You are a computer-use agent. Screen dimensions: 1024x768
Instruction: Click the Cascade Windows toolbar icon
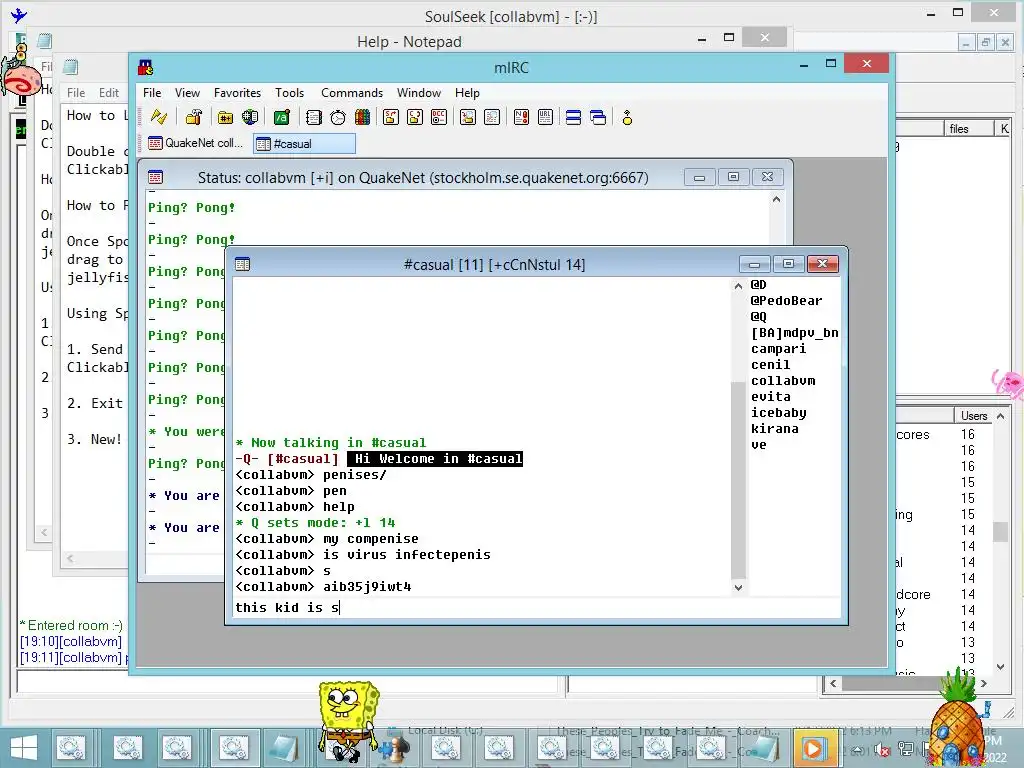click(x=598, y=118)
